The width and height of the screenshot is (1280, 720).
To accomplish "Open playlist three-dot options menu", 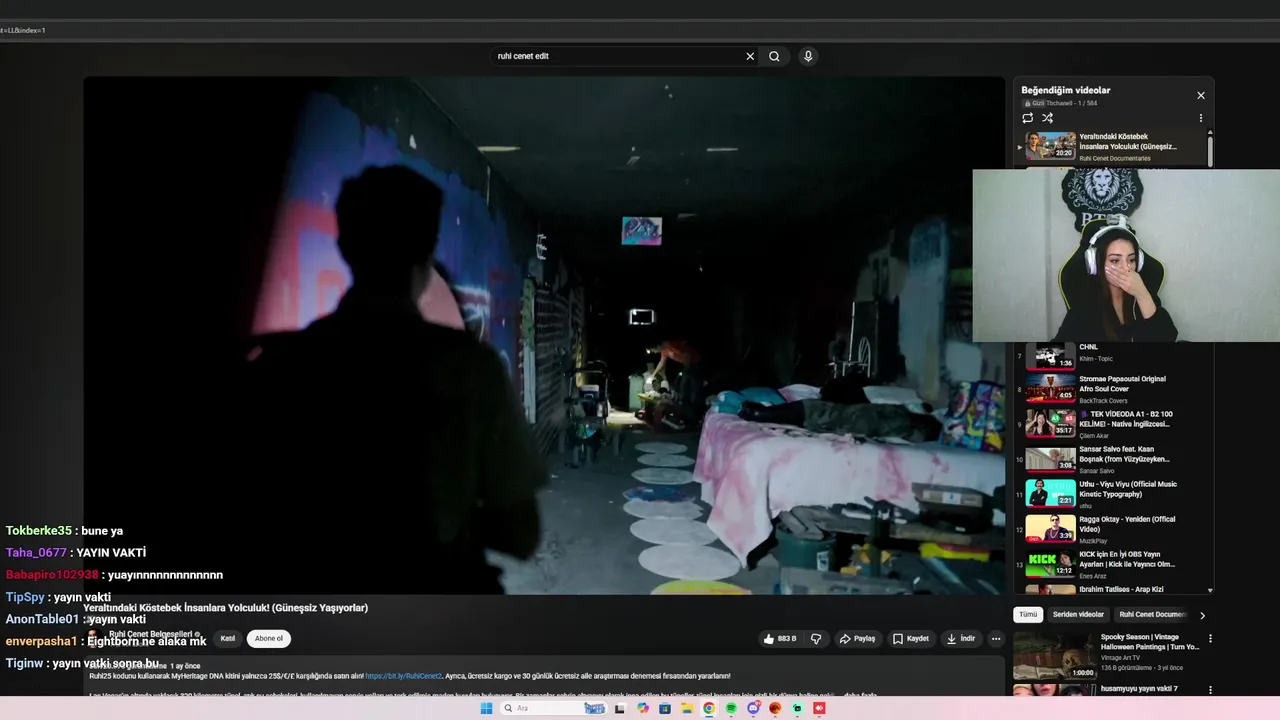I will tap(1201, 118).
